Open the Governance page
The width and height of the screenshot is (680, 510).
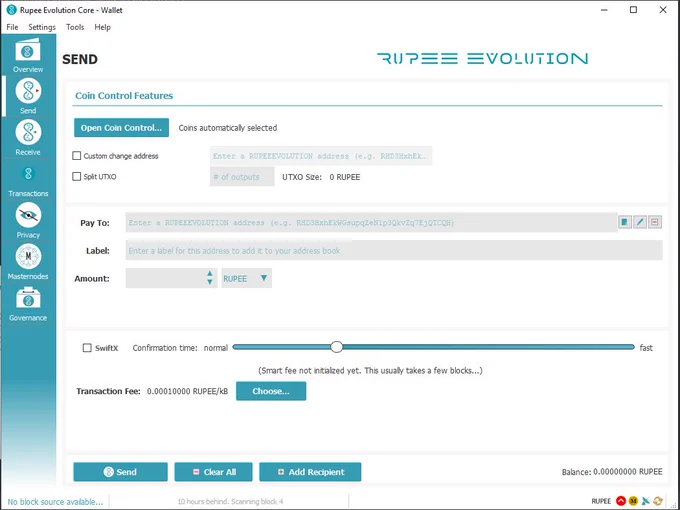click(28, 304)
